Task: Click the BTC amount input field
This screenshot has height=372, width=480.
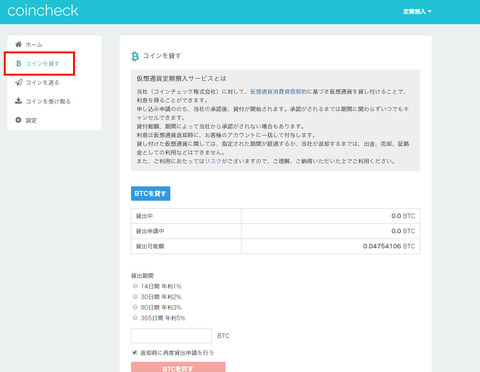Action: (171, 336)
